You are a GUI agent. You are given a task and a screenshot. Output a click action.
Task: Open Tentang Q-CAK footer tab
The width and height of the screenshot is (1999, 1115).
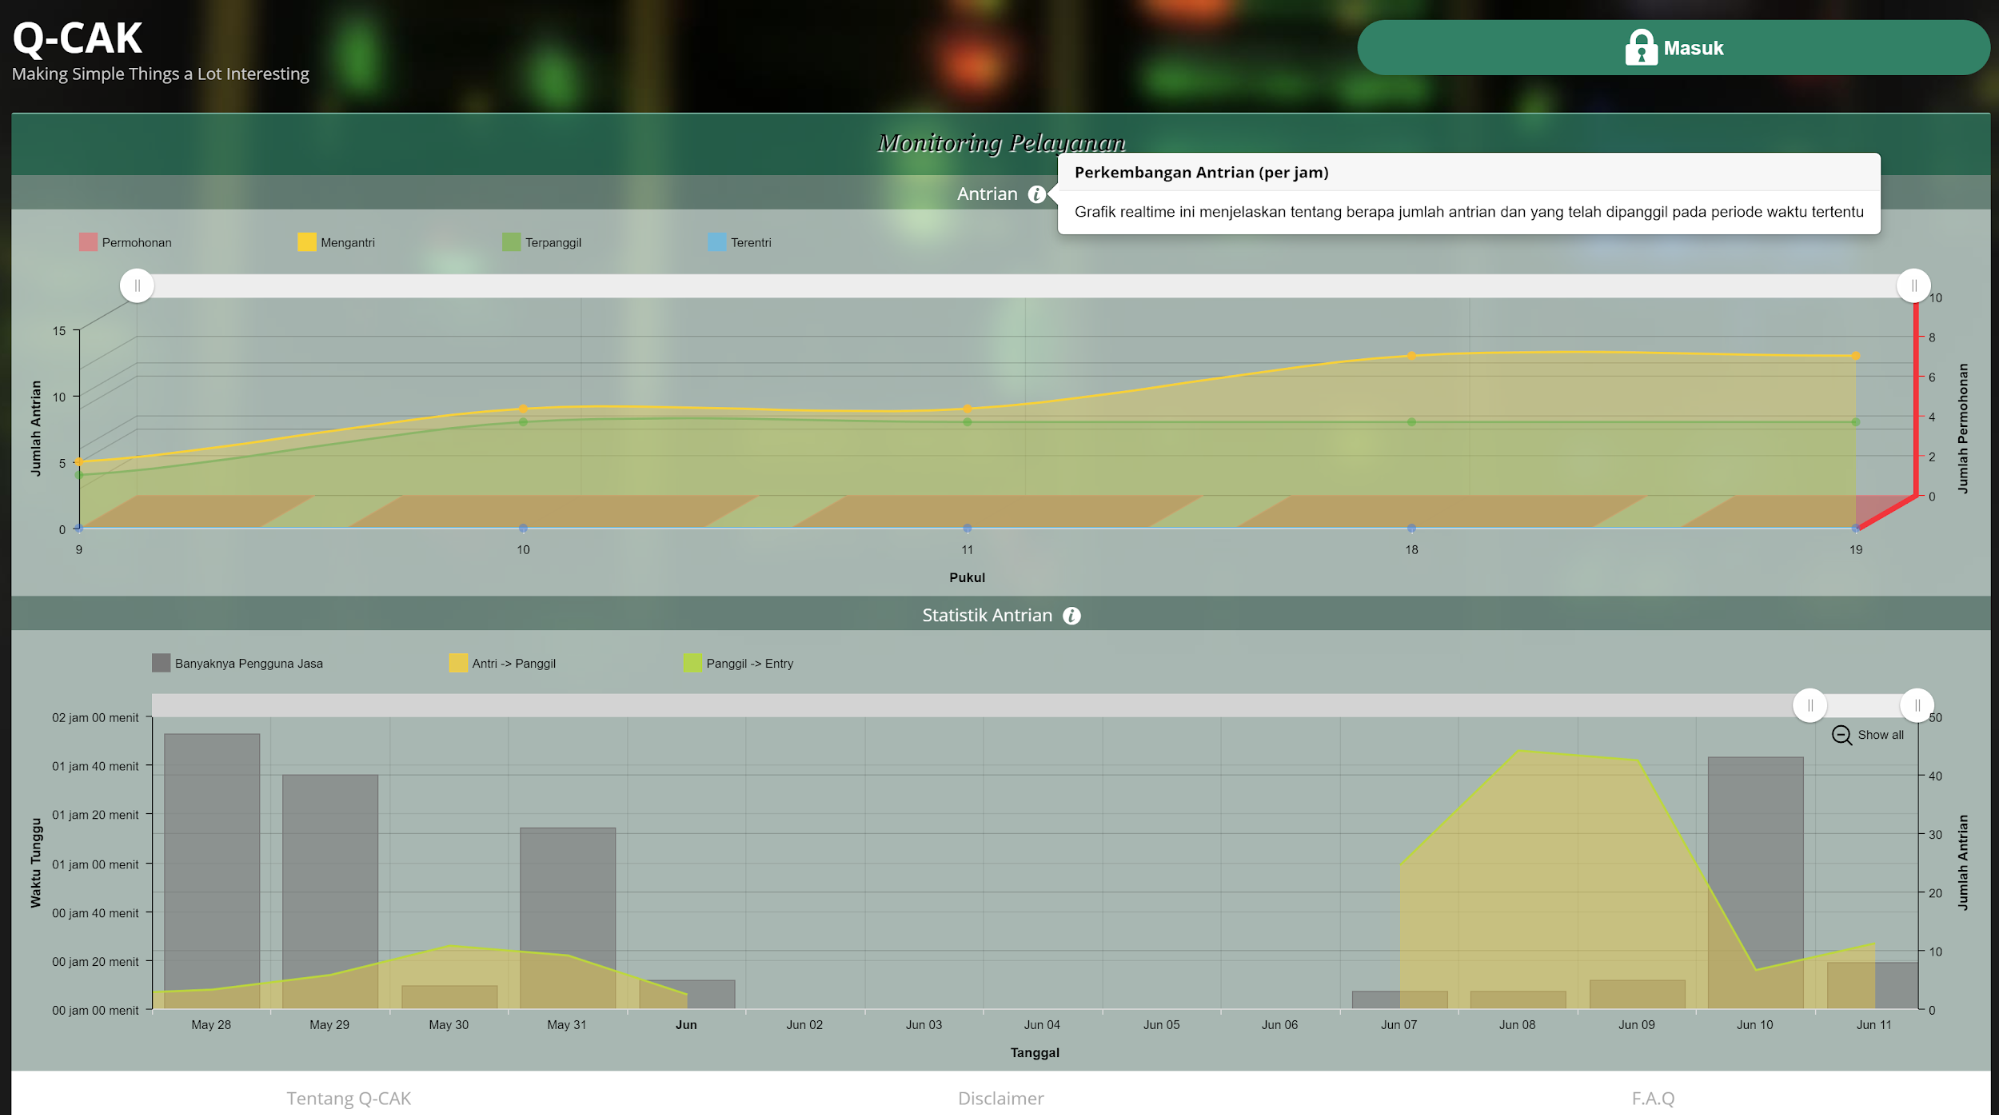click(x=348, y=1098)
